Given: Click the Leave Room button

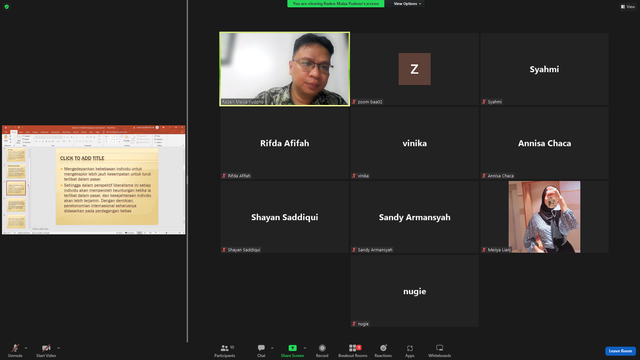Looking at the screenshot, I should [620, 351].
